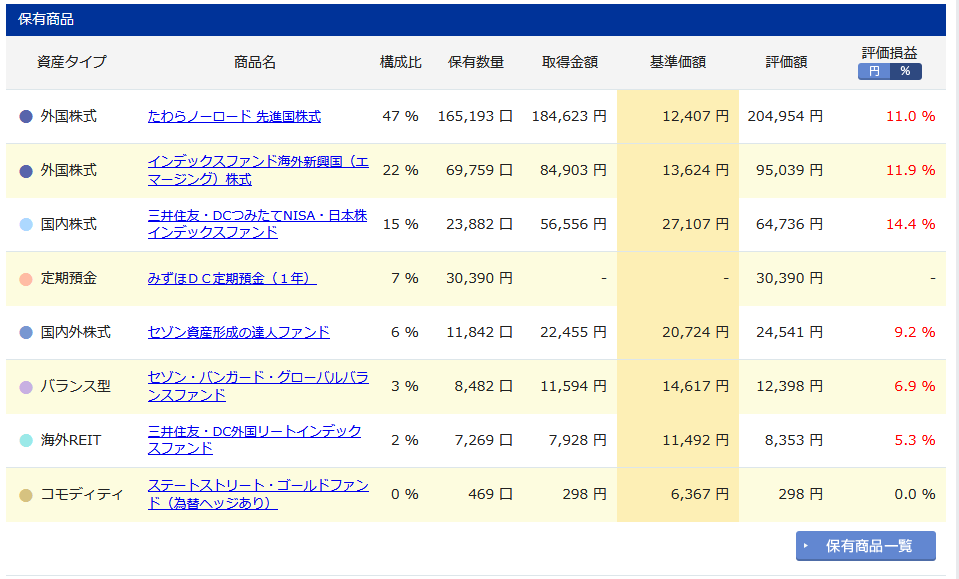Image resolution: width=959 pixels, height=579 pixels.
Task: Click the 84,903 円 acquisition amount
Action: coord(574,170)
